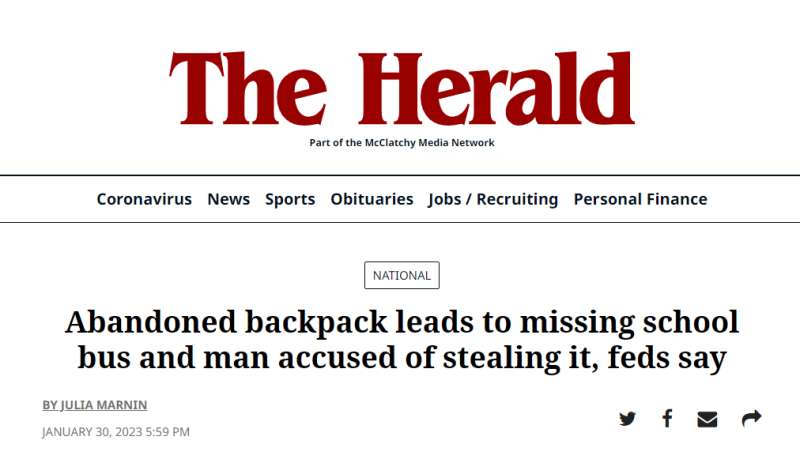Click 'feds say' at the headline end

coord(667,358)
